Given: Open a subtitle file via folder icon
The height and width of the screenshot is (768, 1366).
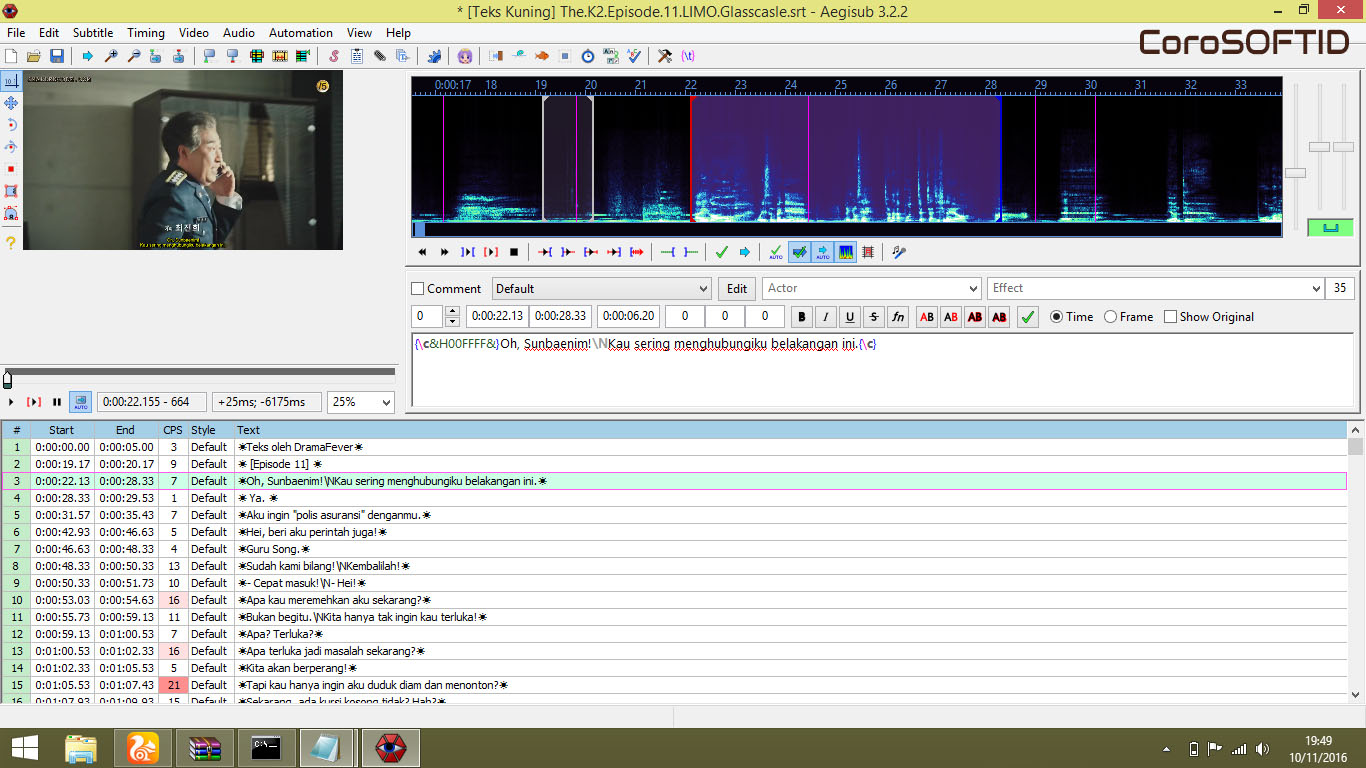Looking at the screenshot, I should tap(34, 56).
